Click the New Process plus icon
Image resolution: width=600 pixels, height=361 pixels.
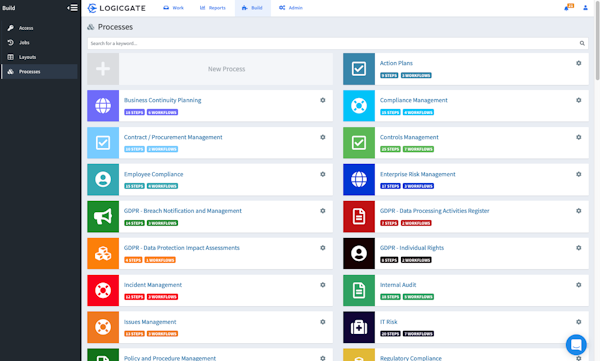(x=103, y=69)
